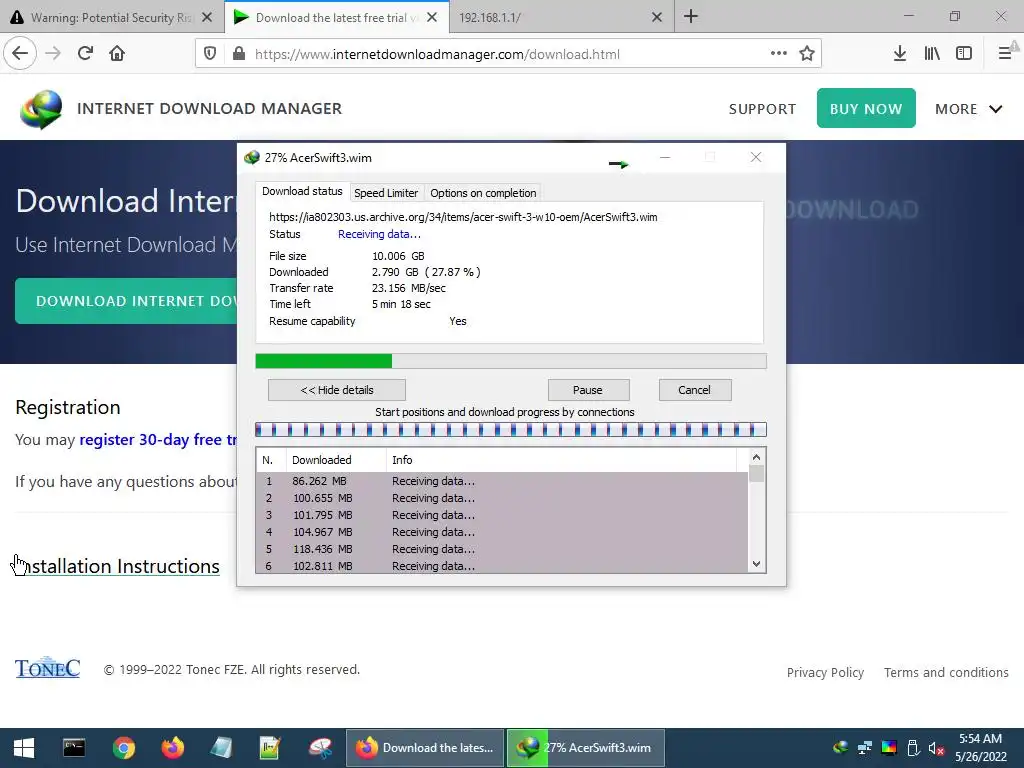Click the BUY NOW button
Image resolution: width=1024 pixels, height=768 pixels.
(866, 108)
